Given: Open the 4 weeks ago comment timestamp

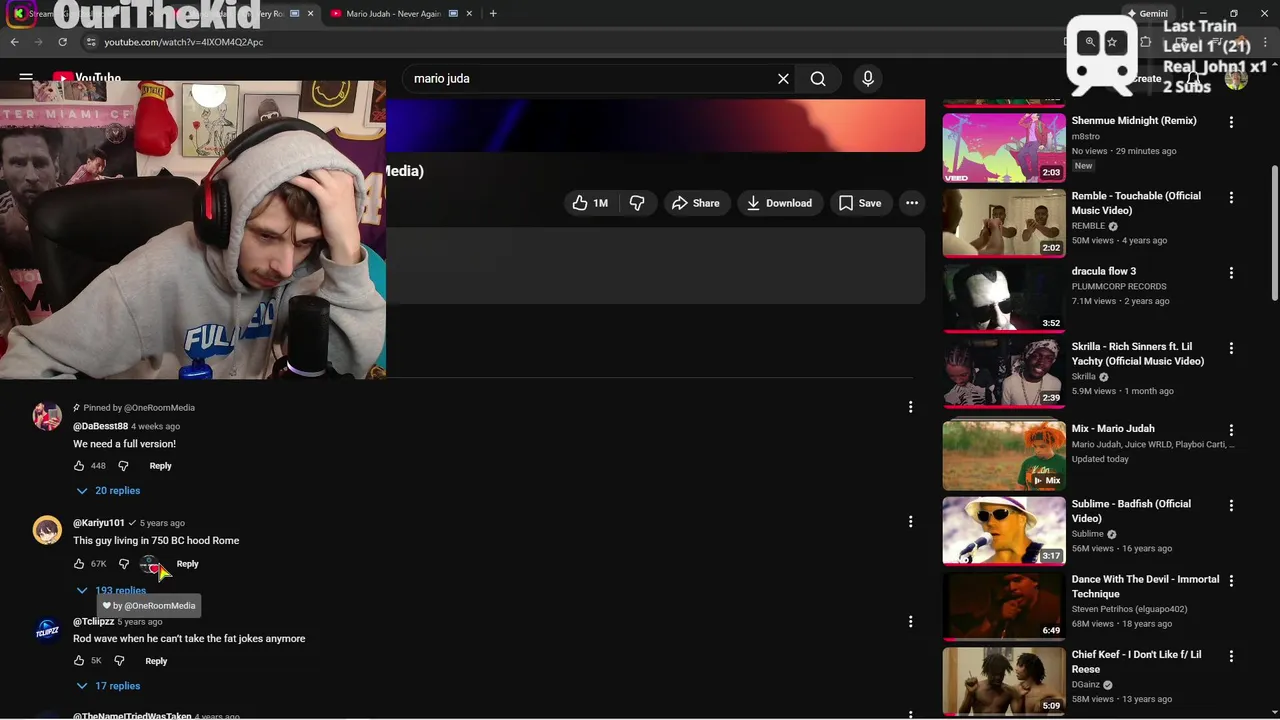Looking at the screenshot, I should click(x=156, y=426).
